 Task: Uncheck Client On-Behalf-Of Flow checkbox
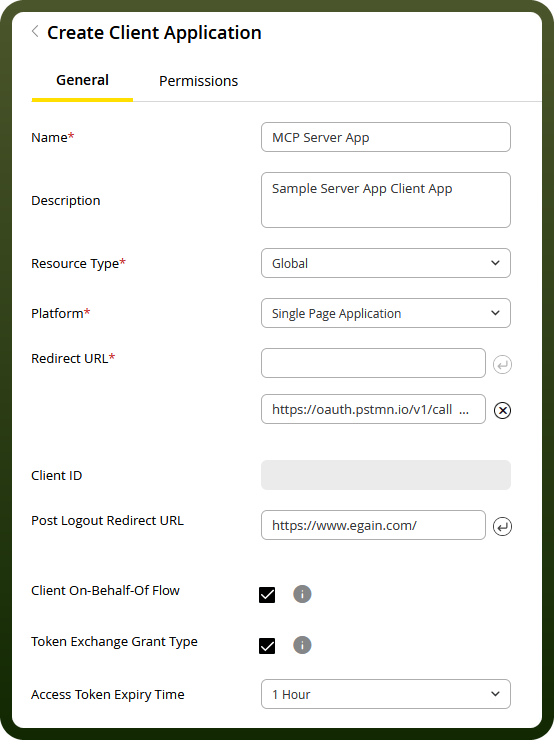(x=267, y=595)
